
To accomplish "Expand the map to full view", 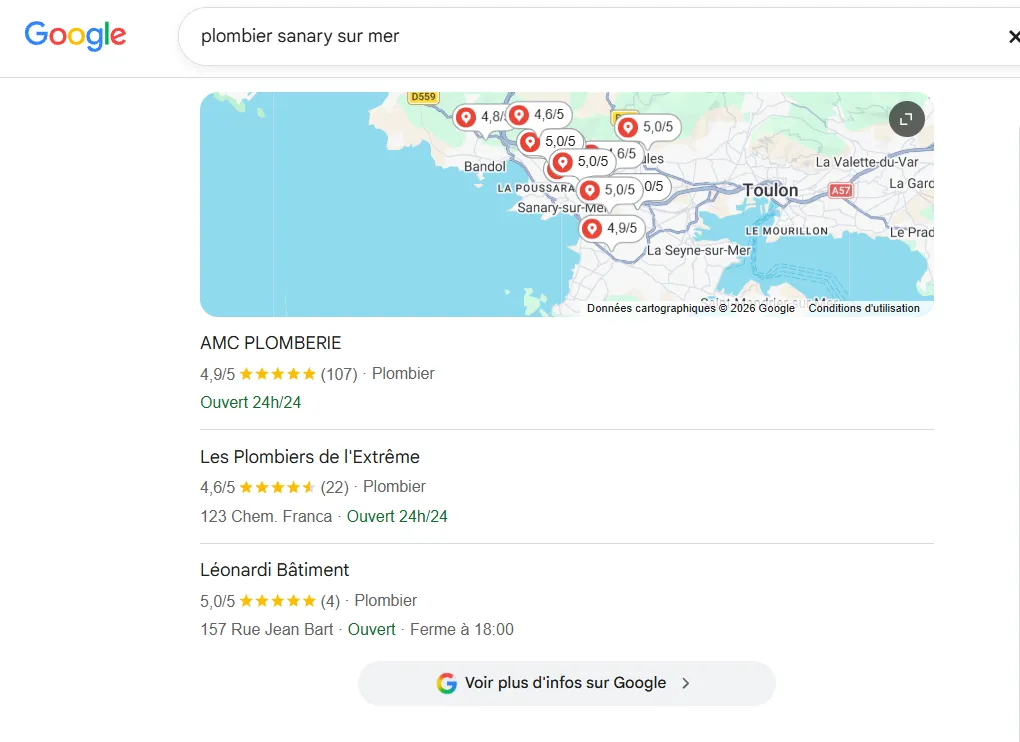I will click(906, 119).
